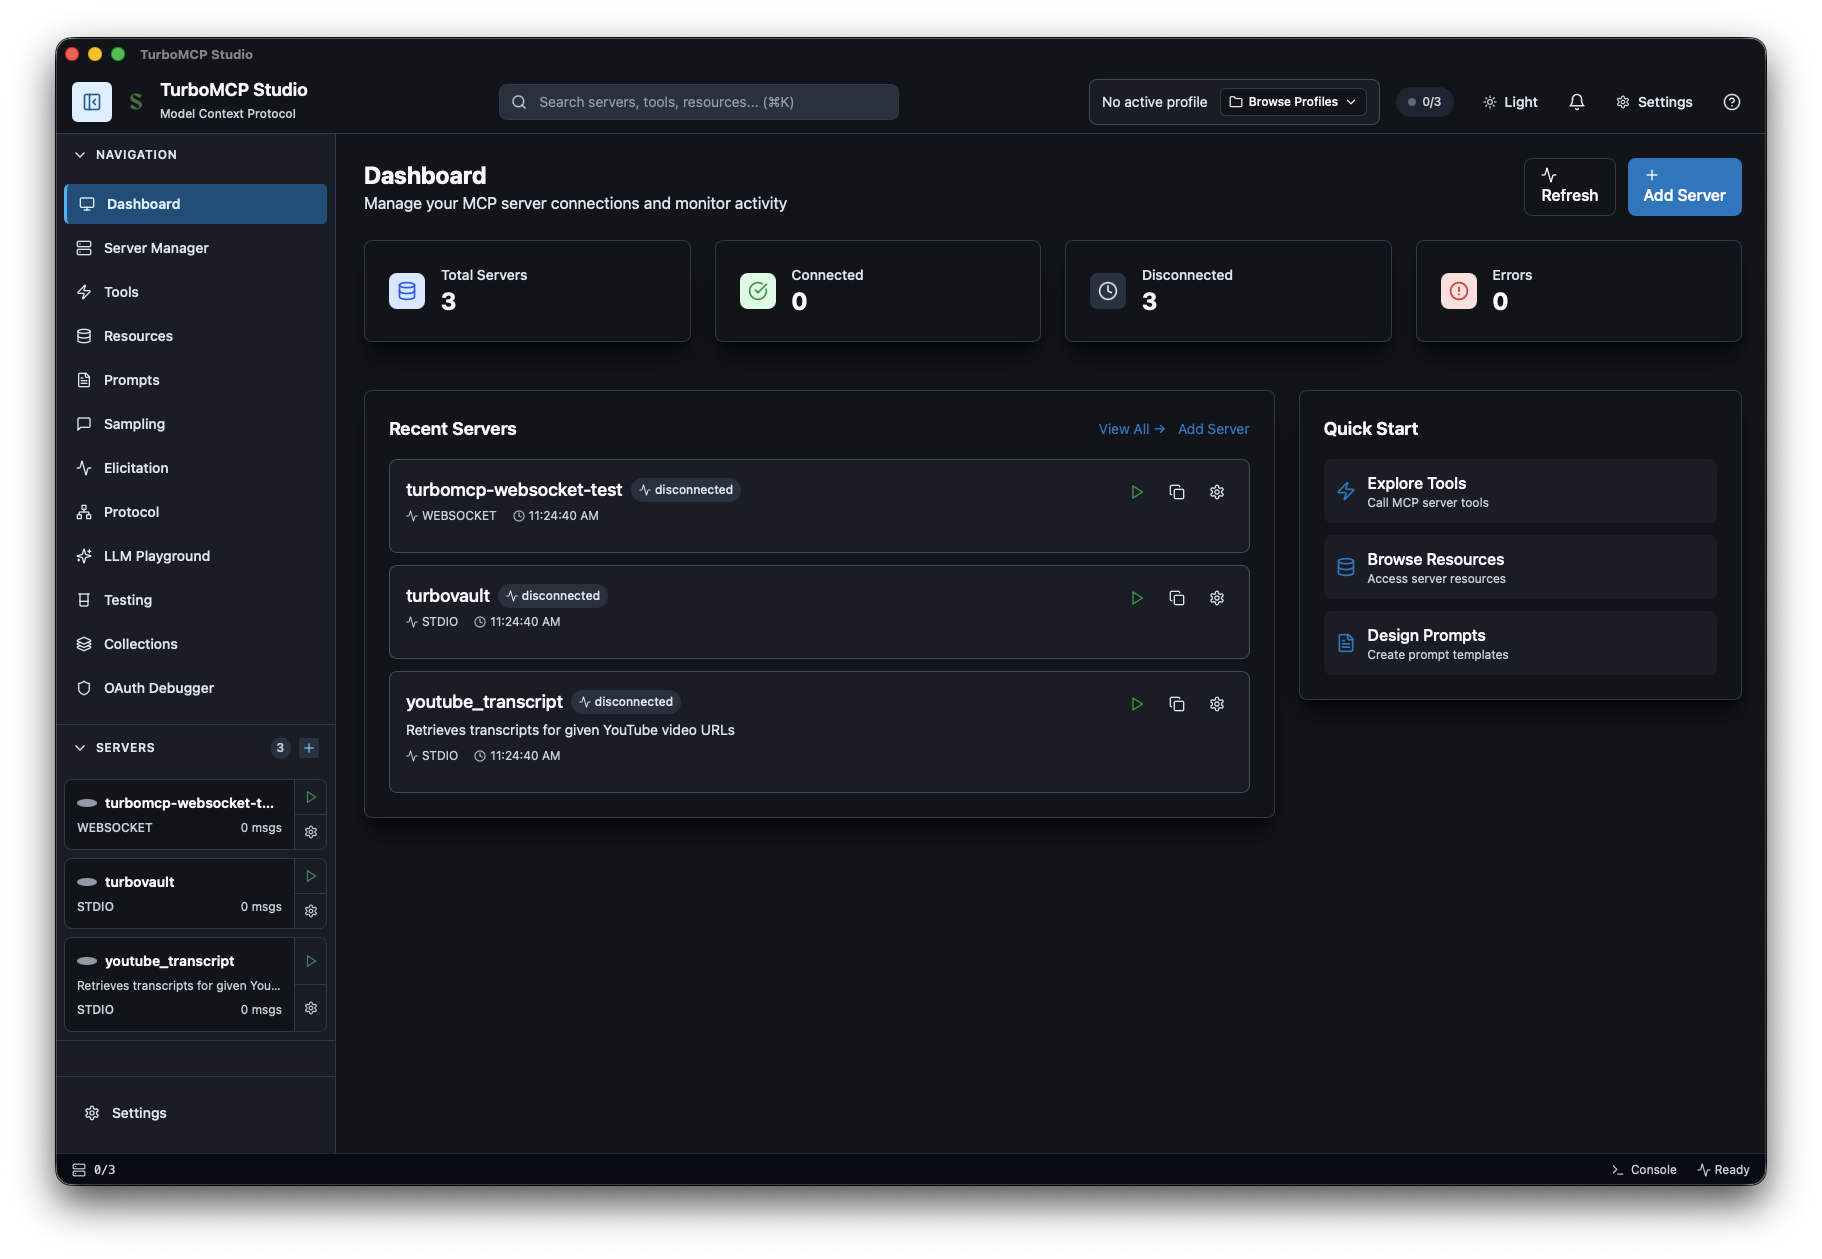The image size is (1822, 1259).
Task: Go to Elicitation
Action: 195,468
